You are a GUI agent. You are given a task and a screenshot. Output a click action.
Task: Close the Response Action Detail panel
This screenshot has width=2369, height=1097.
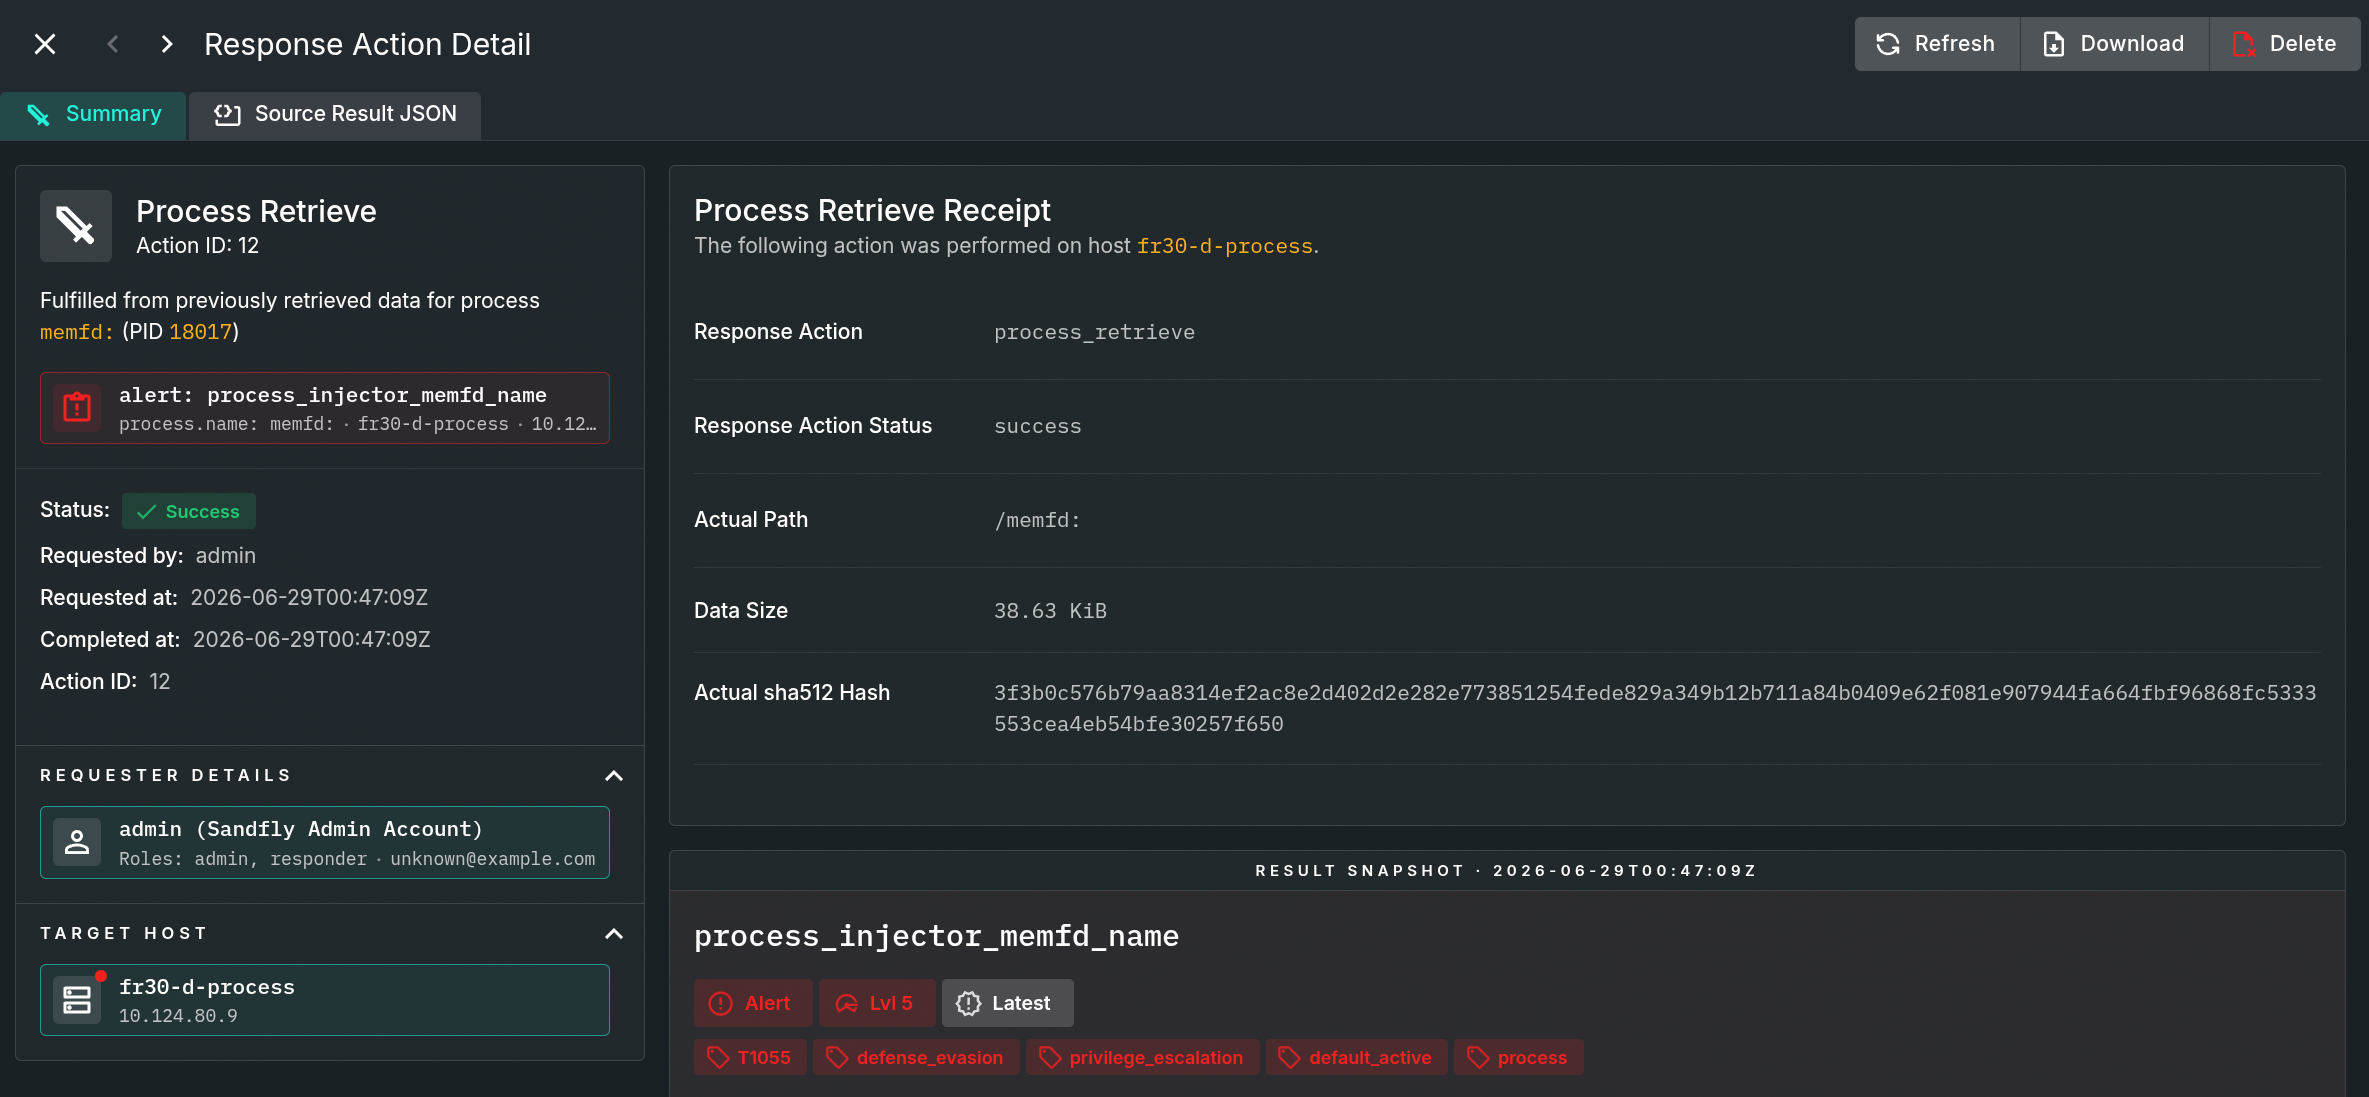45,44
